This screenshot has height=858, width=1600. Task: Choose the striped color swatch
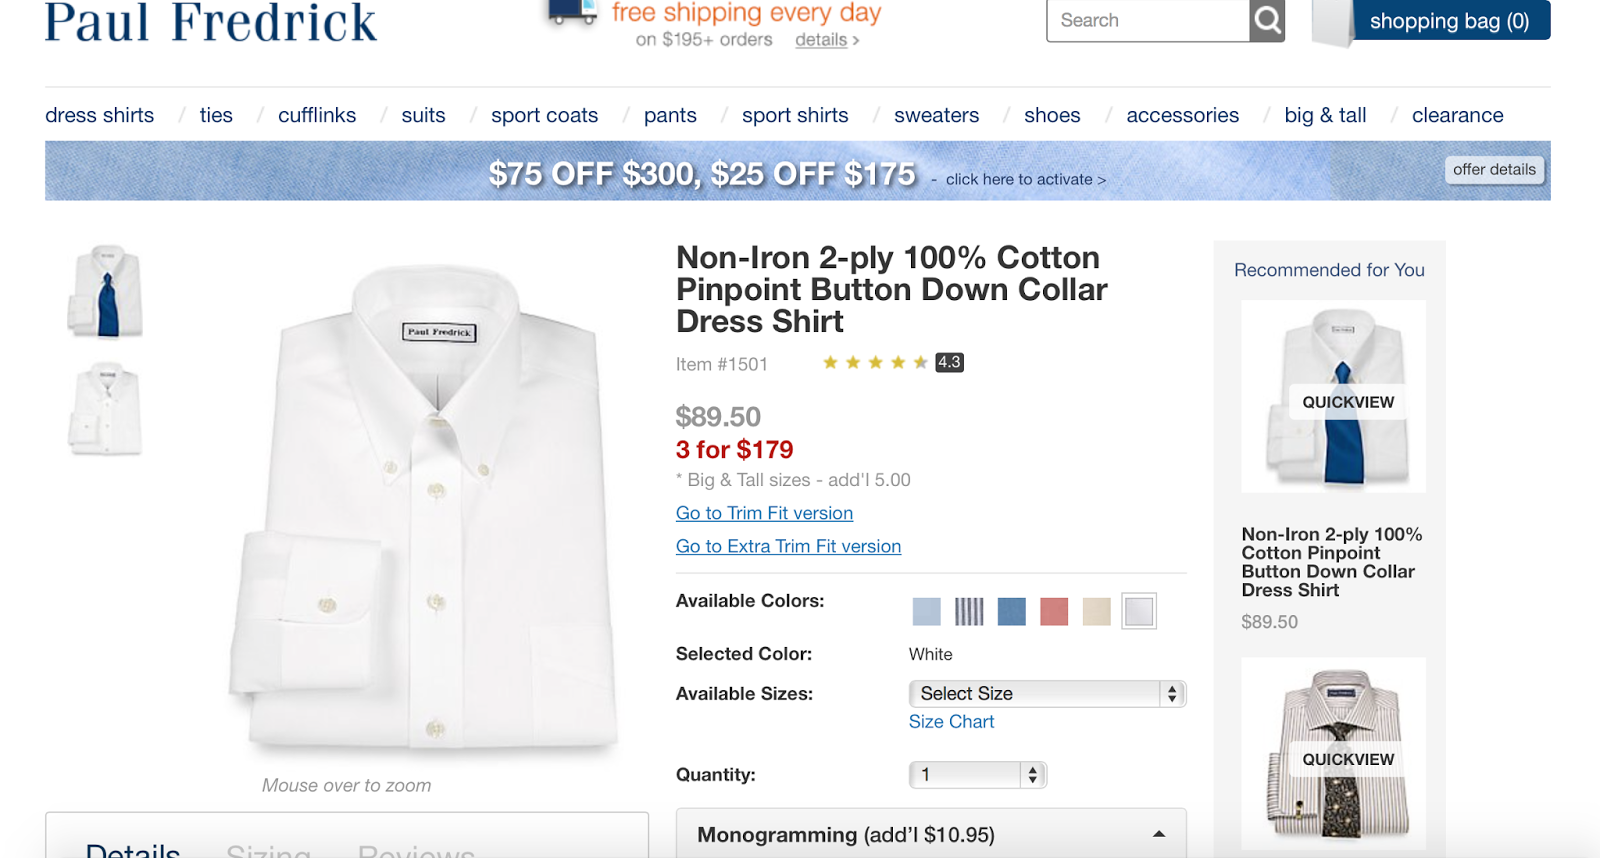point(969,611)
